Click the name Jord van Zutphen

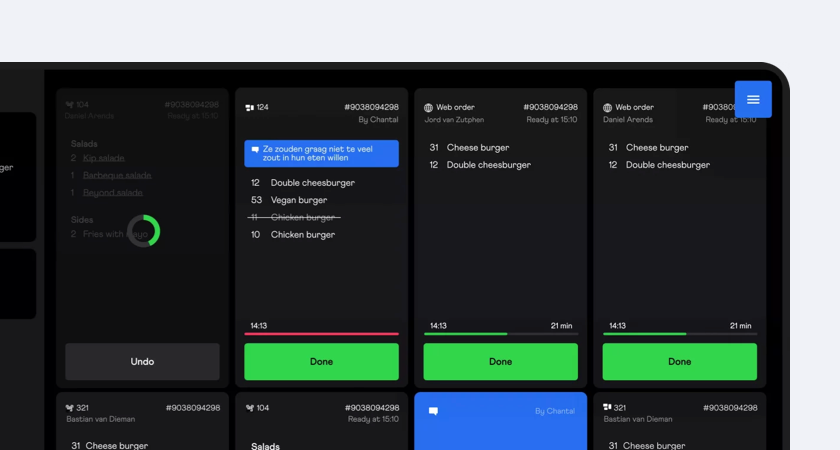(x=454, y=119)
